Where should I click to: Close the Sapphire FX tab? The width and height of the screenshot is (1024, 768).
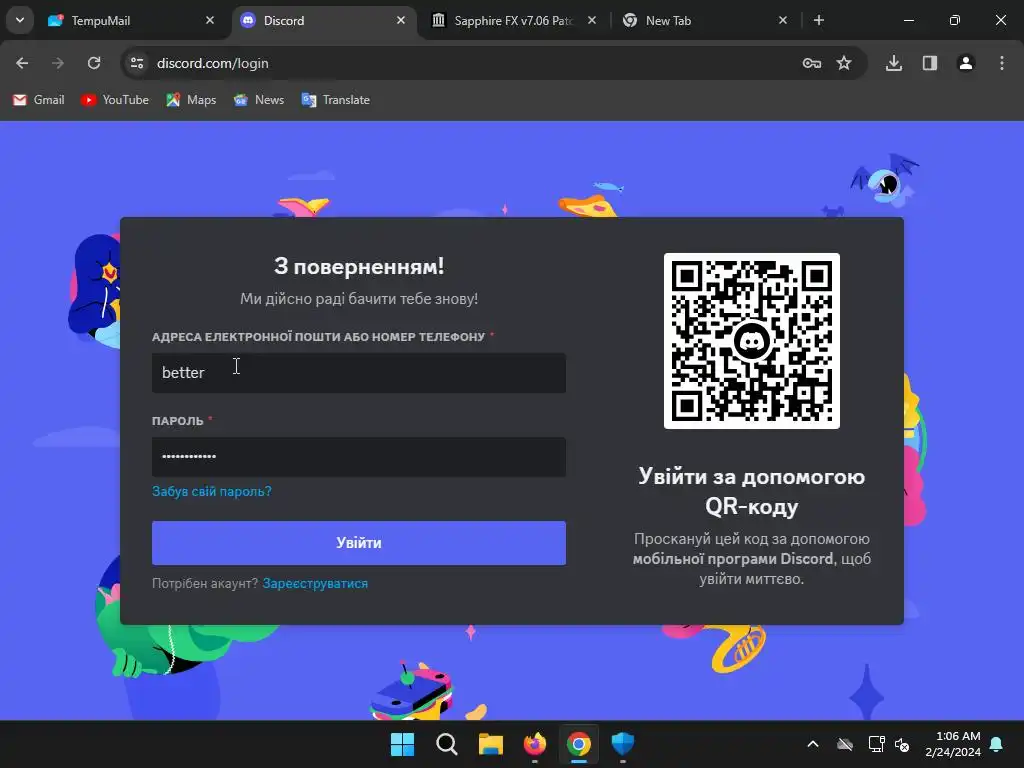coord(592,20)
